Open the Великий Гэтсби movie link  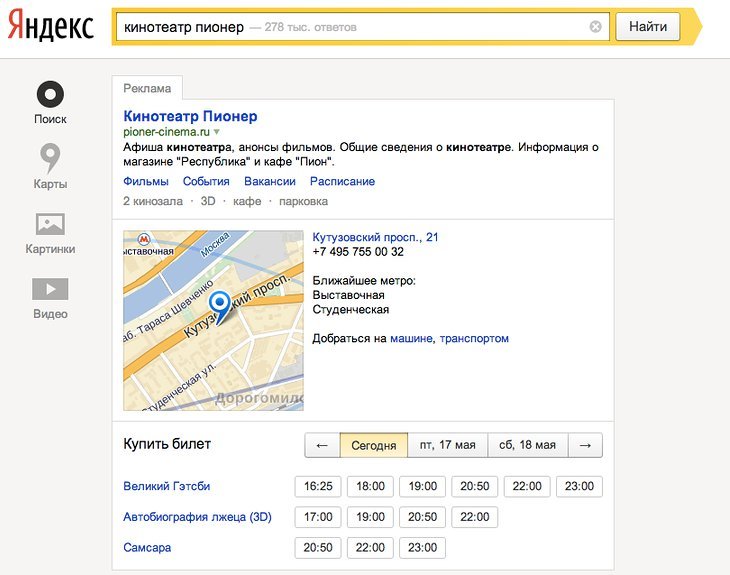pos(166,486)
